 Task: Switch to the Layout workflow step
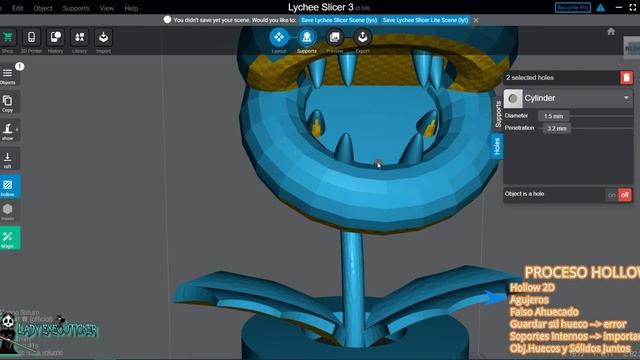[x=279, y=38]
